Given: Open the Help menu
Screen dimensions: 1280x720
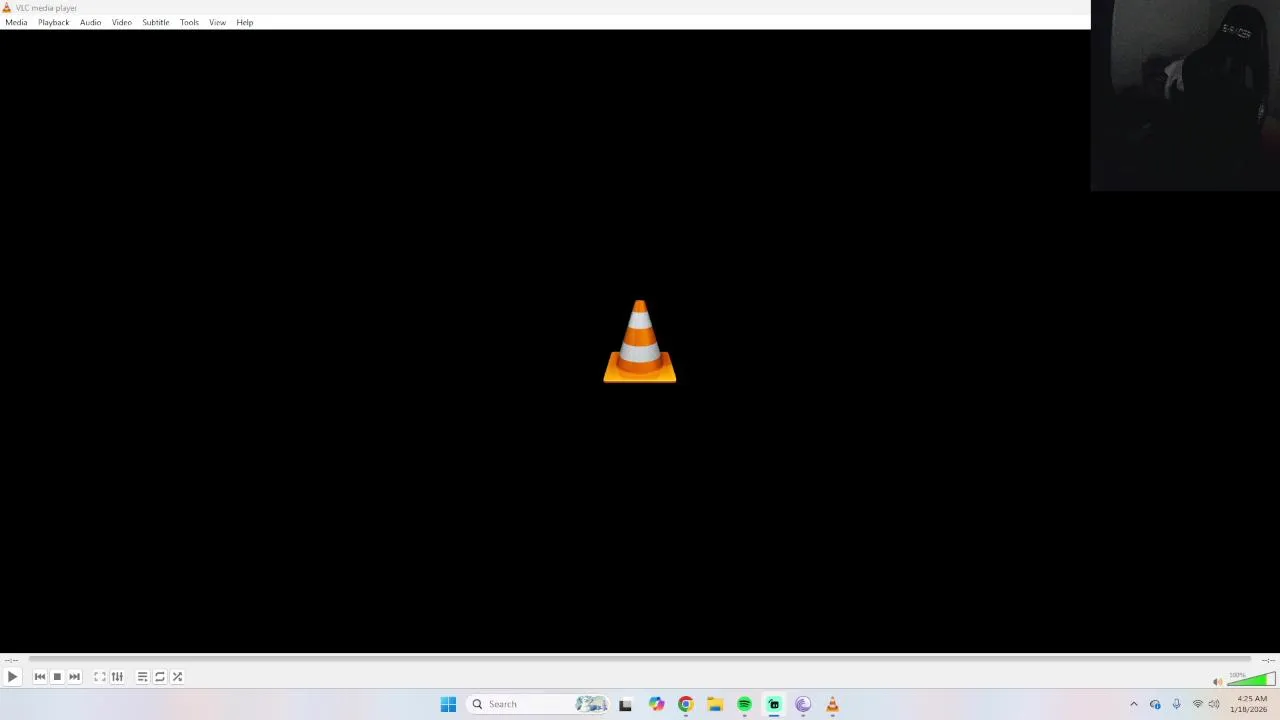Looking at the screenshot, I should pyautogui.click(x=245, y=22).
